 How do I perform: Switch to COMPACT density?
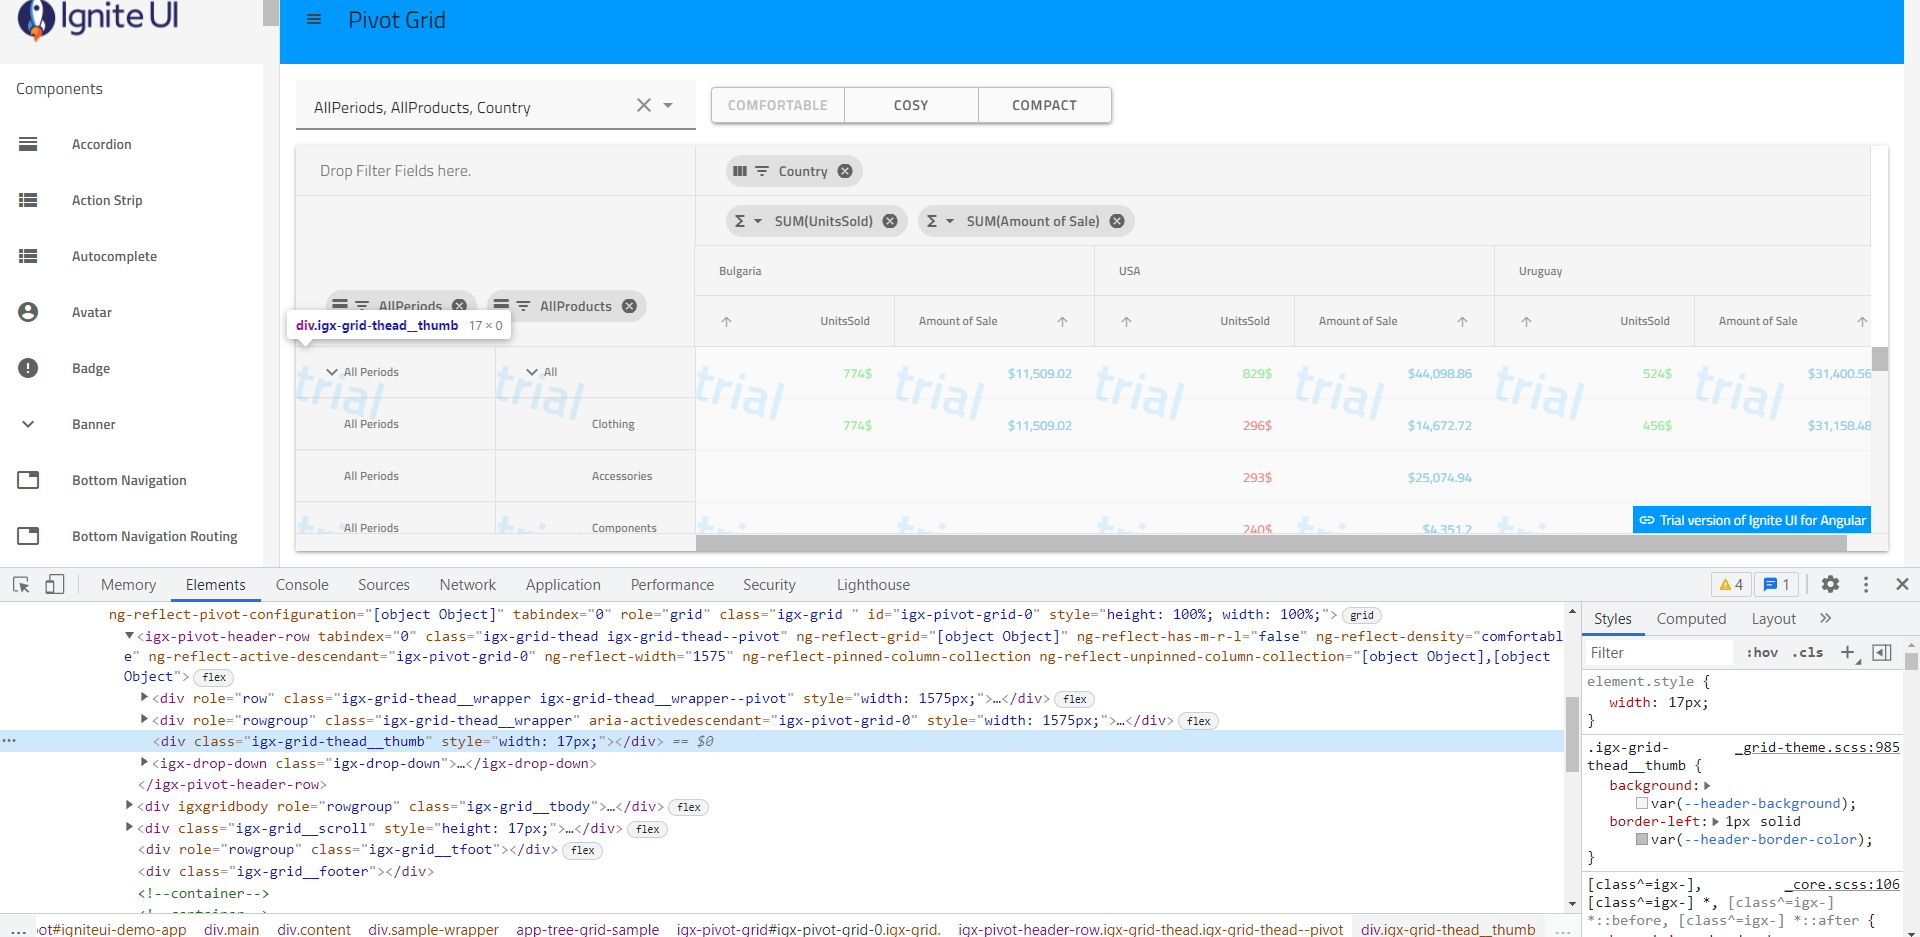tap(1043, 105)
